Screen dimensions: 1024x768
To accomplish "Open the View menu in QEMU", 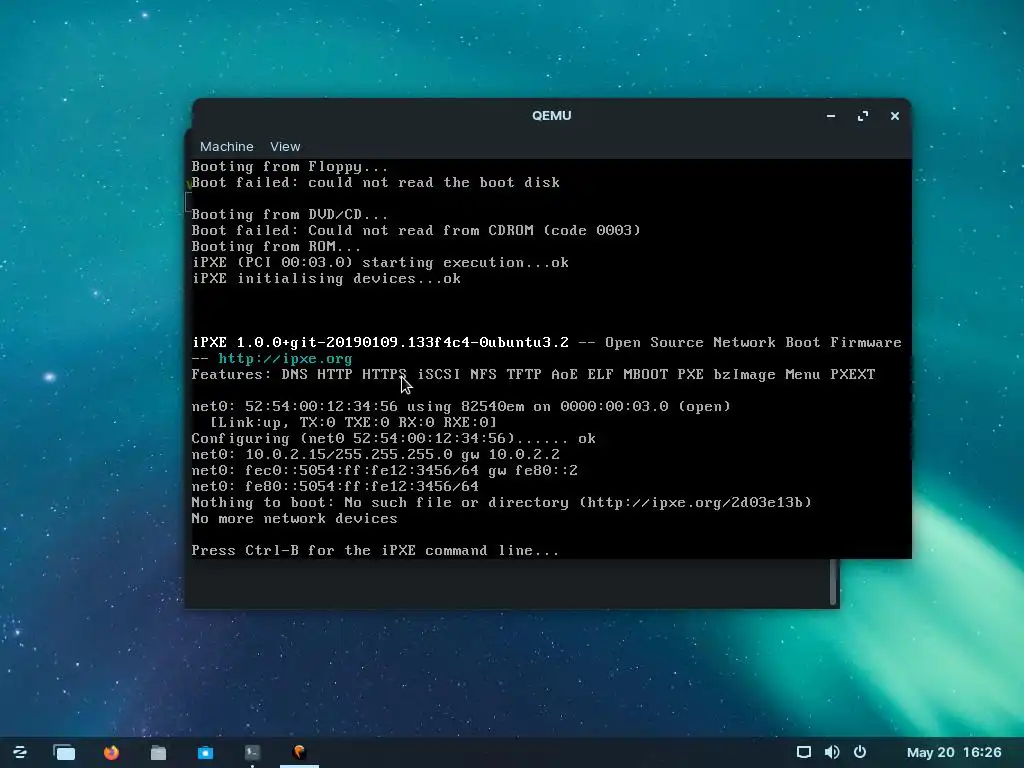I will [x=285, y=146].
